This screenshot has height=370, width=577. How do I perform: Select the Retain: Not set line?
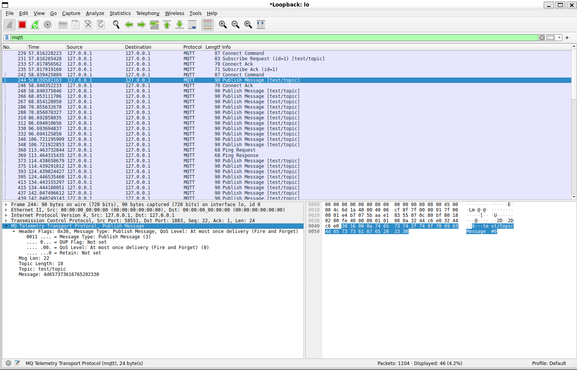point(63,253)
